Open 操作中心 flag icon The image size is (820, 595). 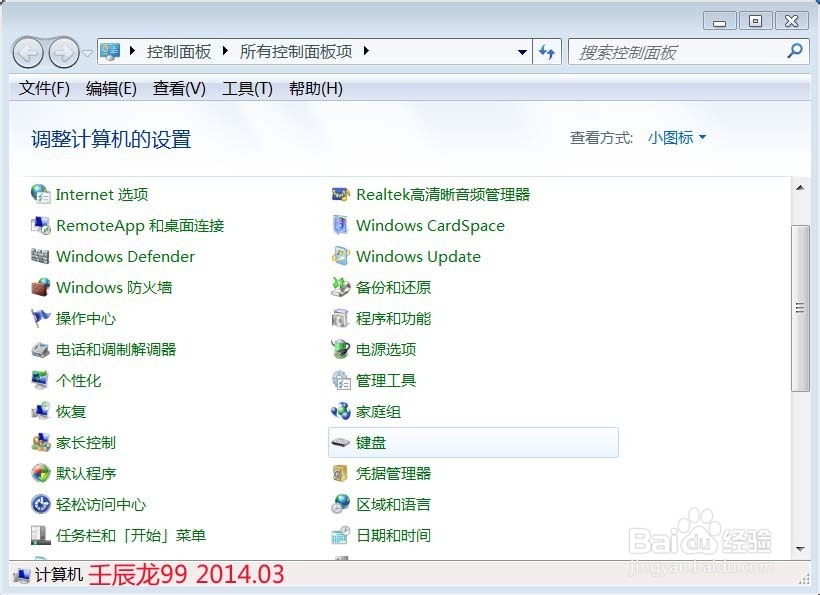click(x=40, y=318)
